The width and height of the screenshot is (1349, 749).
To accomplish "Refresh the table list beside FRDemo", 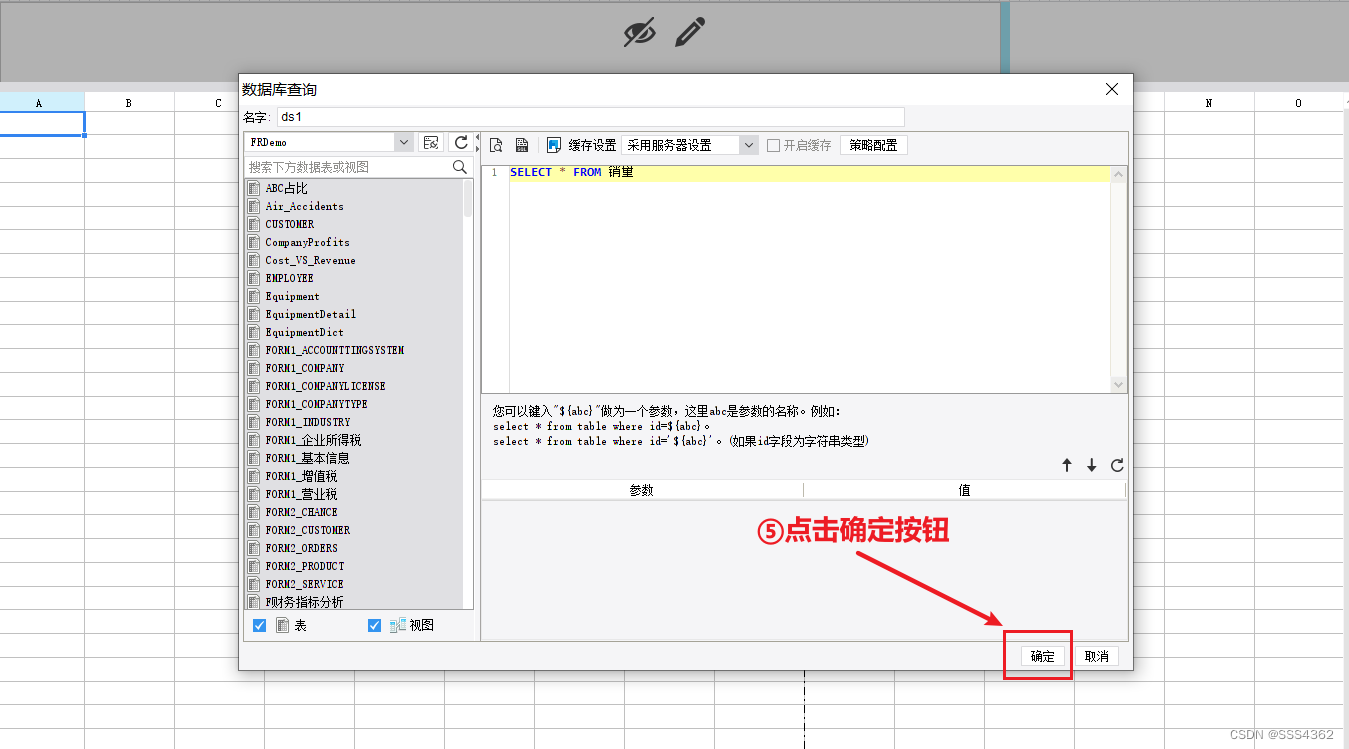I will point(460,143).
